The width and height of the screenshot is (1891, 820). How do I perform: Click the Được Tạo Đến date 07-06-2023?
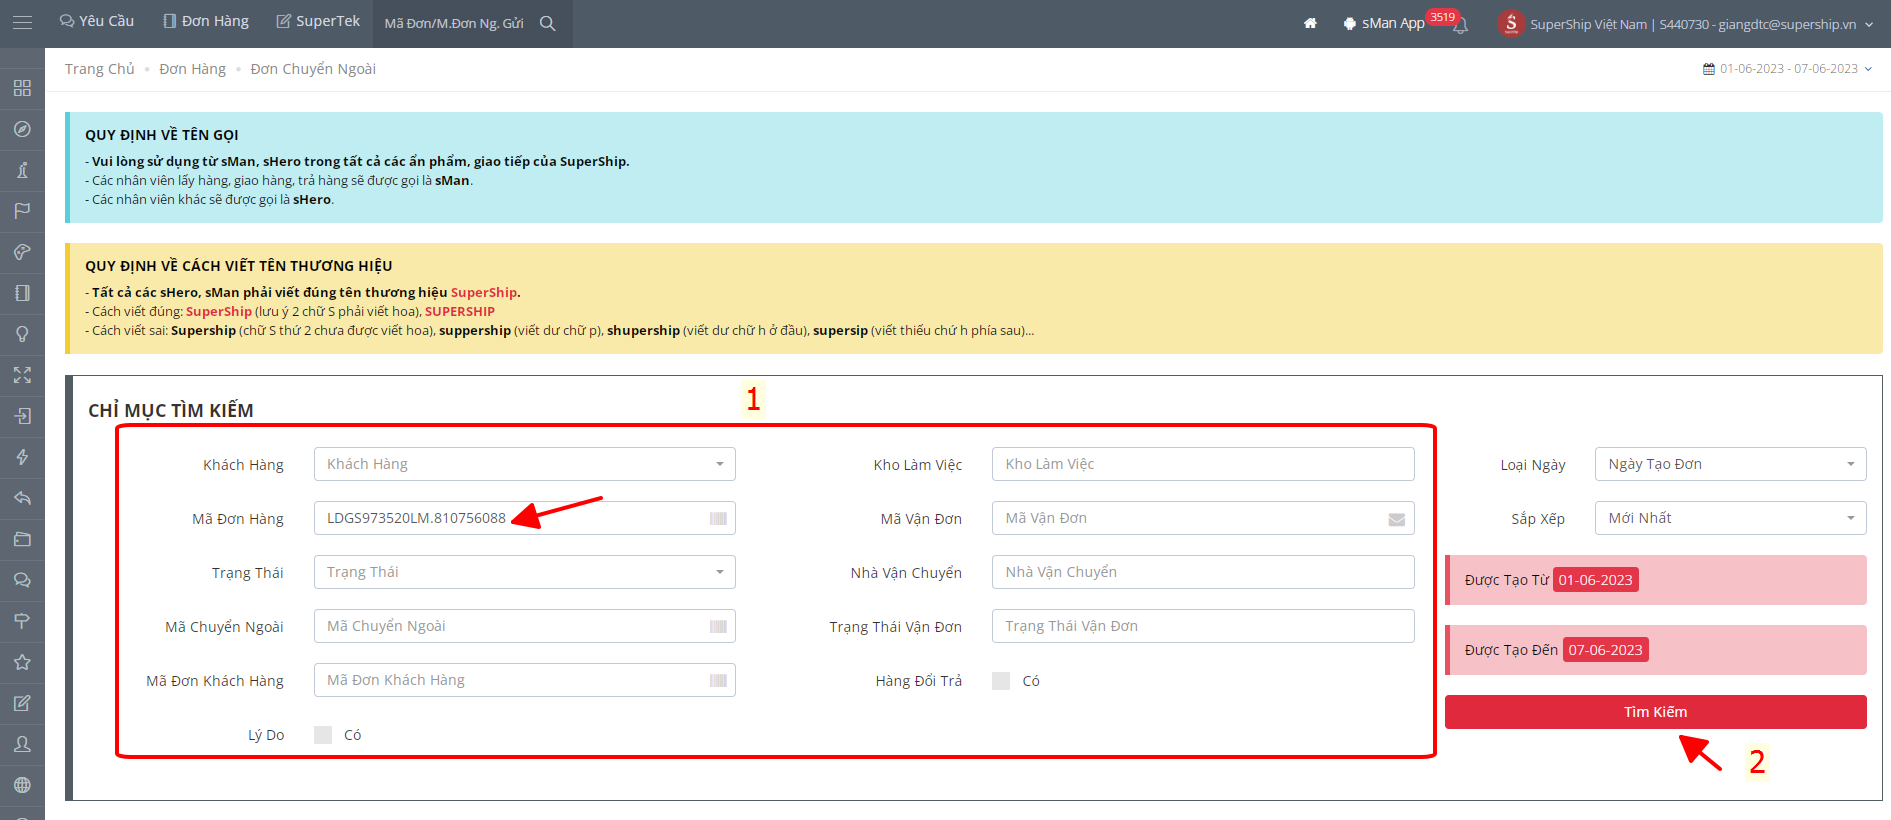[x=1606, y=650]
